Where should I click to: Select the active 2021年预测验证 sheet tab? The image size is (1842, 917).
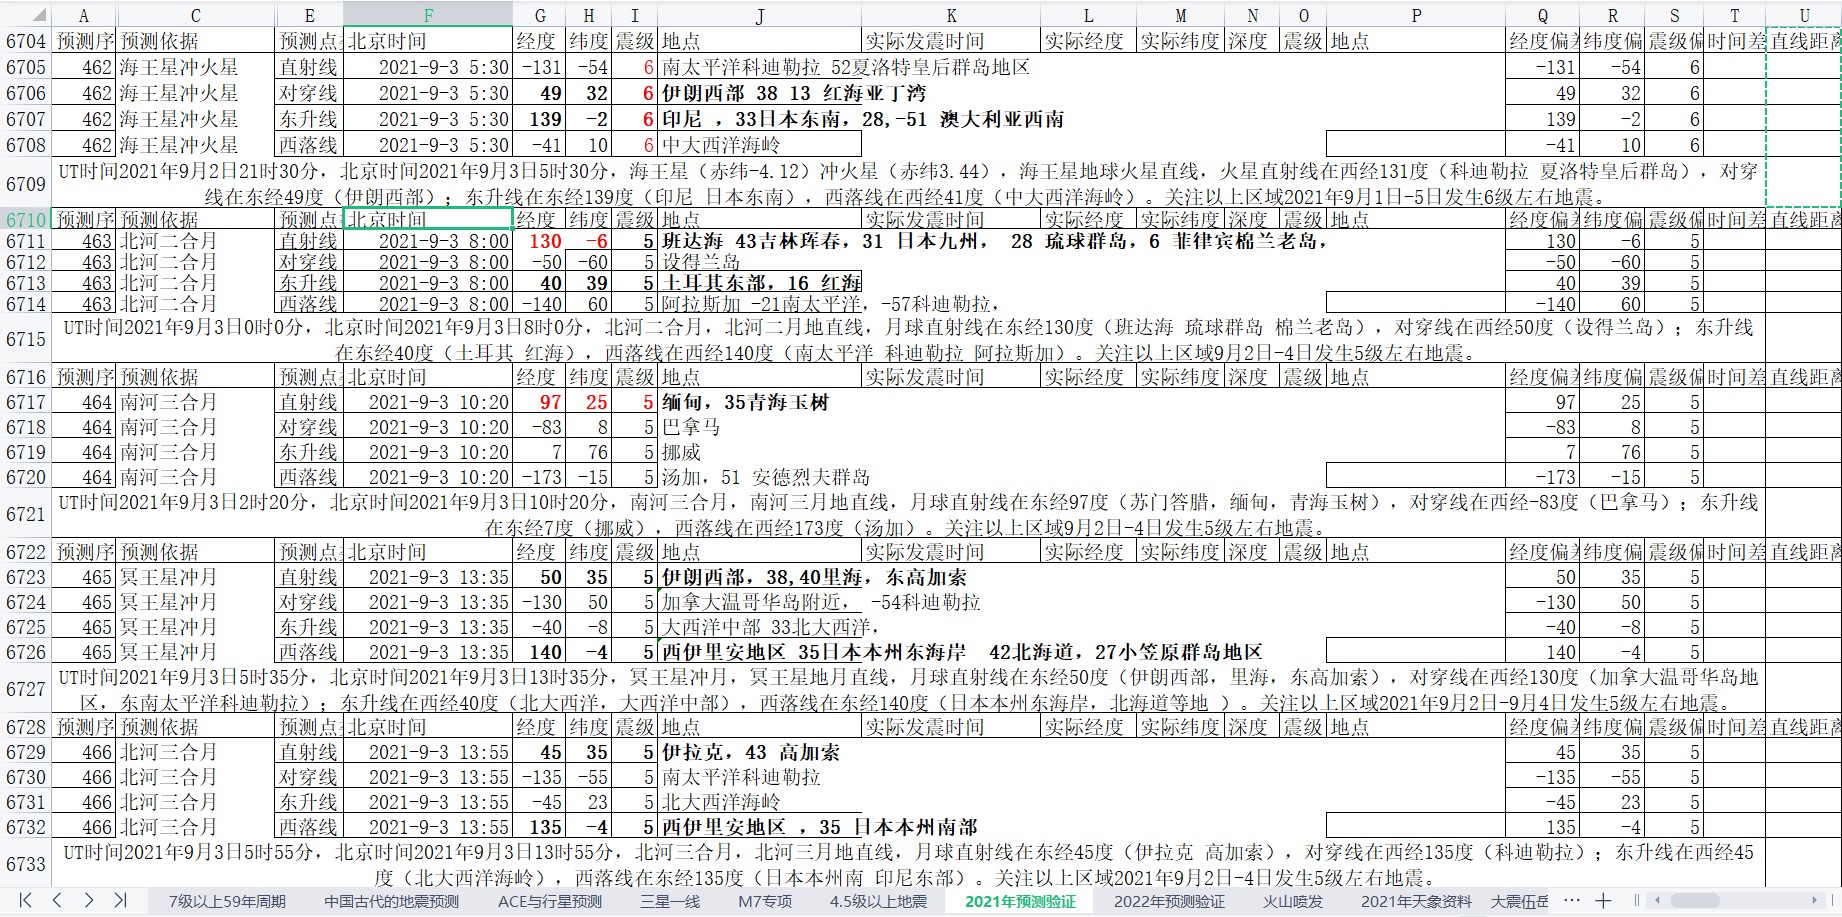point(1020,901)
